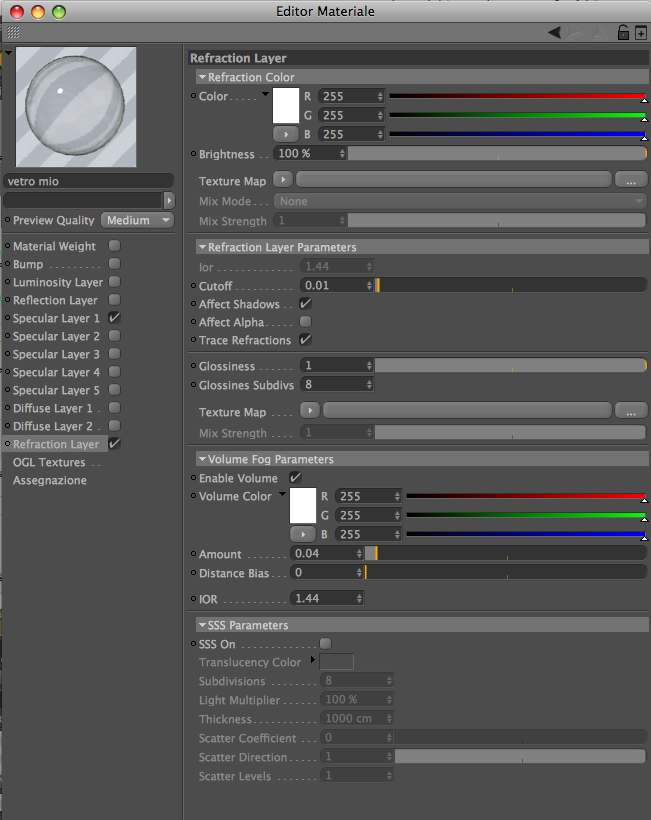Click the white Refraction Color swatch
Screen dimensions: 651x820
[x=285, y=106]
